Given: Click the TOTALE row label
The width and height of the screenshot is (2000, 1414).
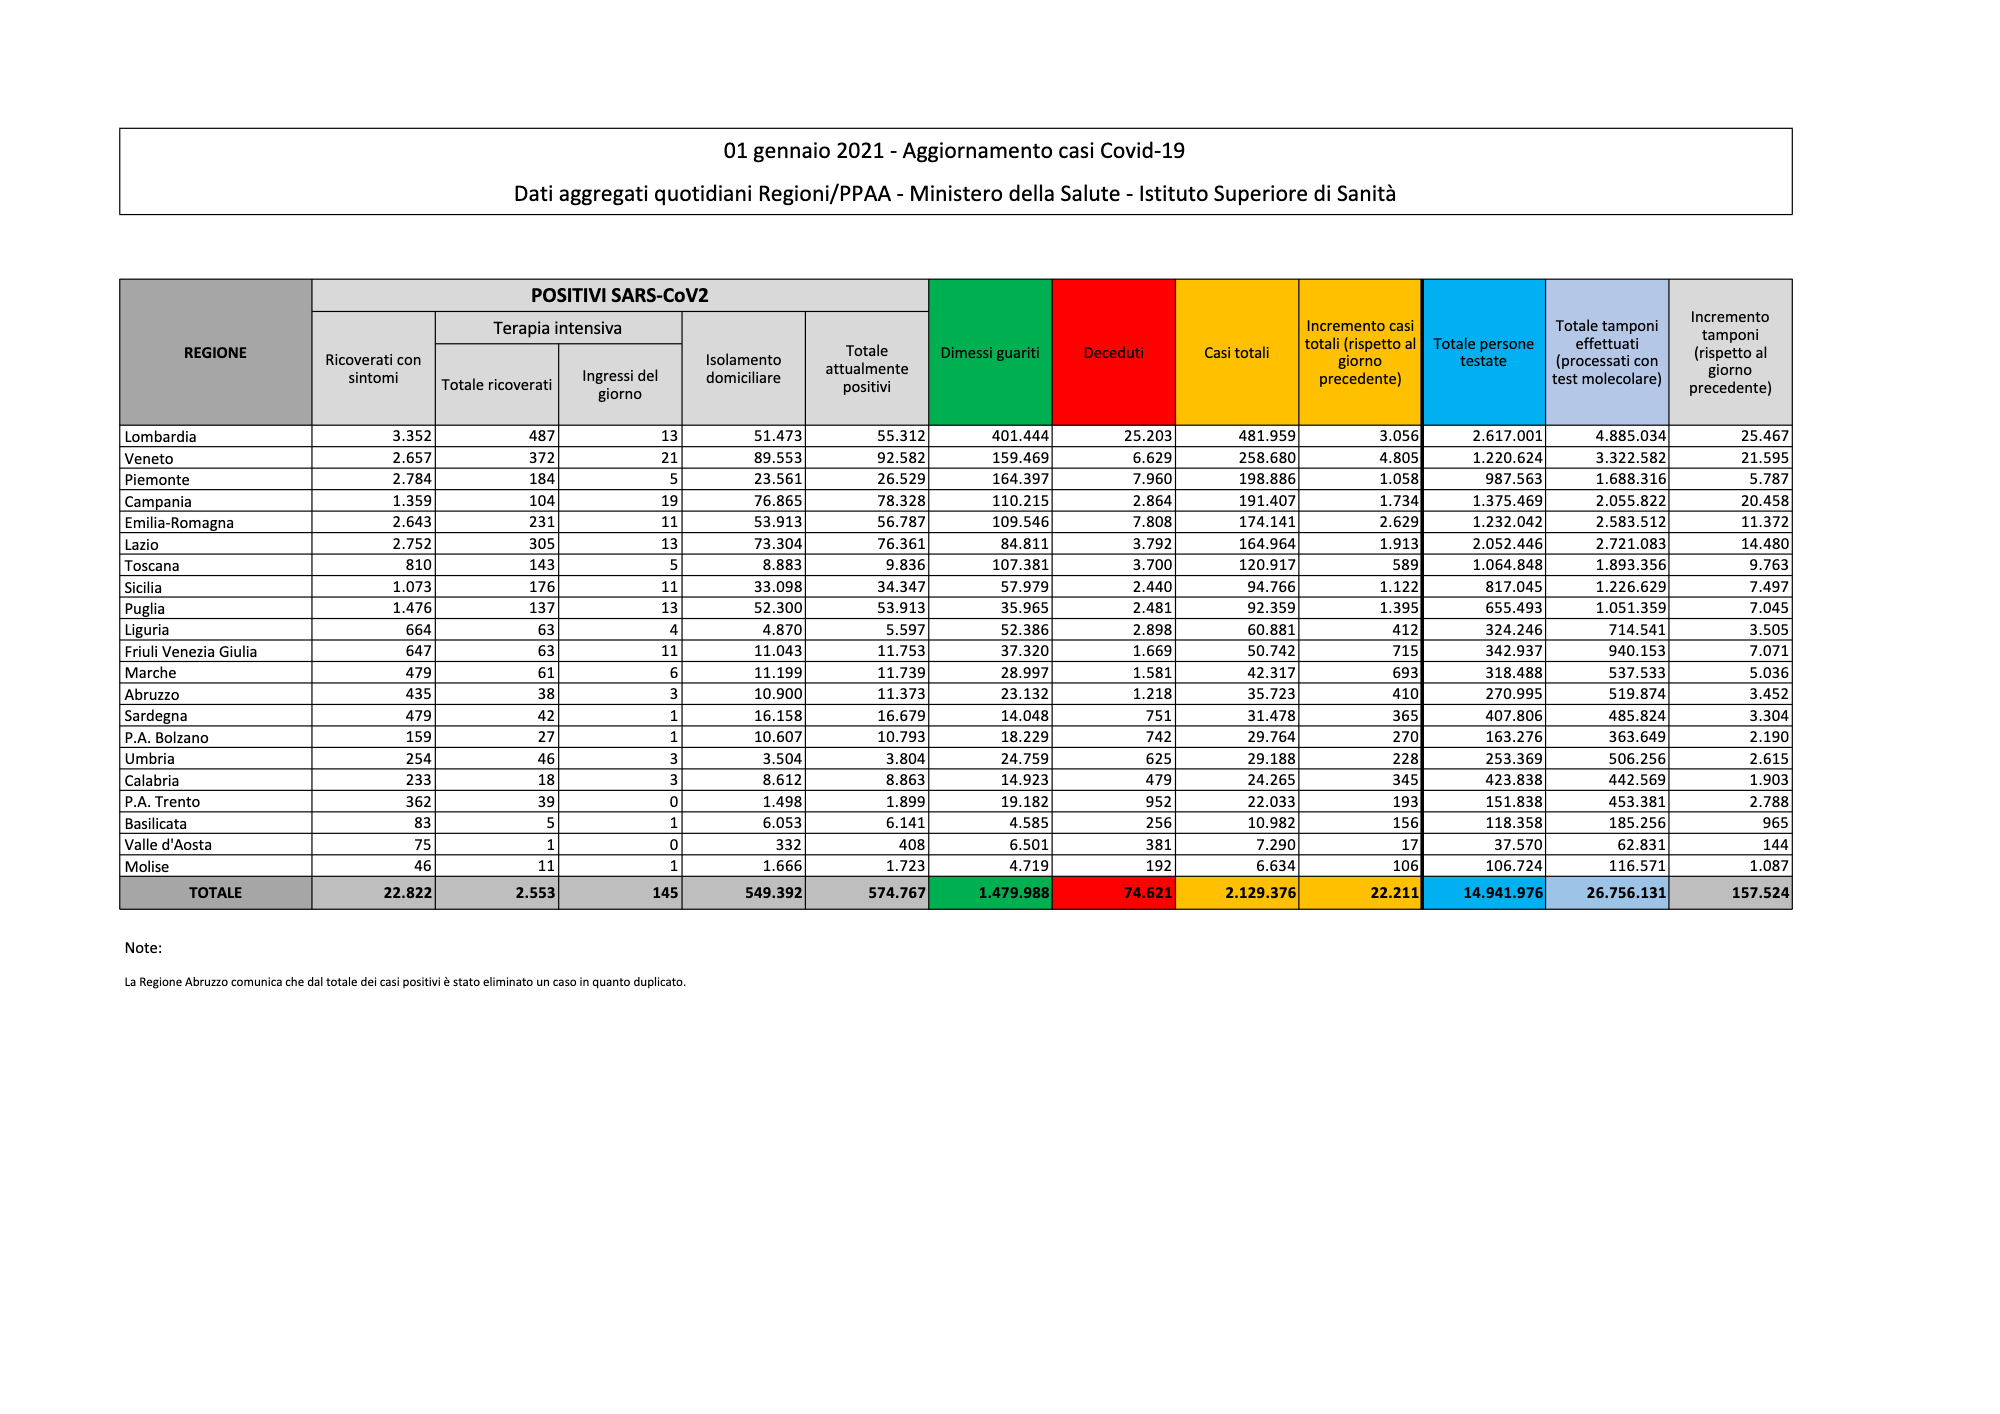Looking at the screenshot, I should click(215, 893).
